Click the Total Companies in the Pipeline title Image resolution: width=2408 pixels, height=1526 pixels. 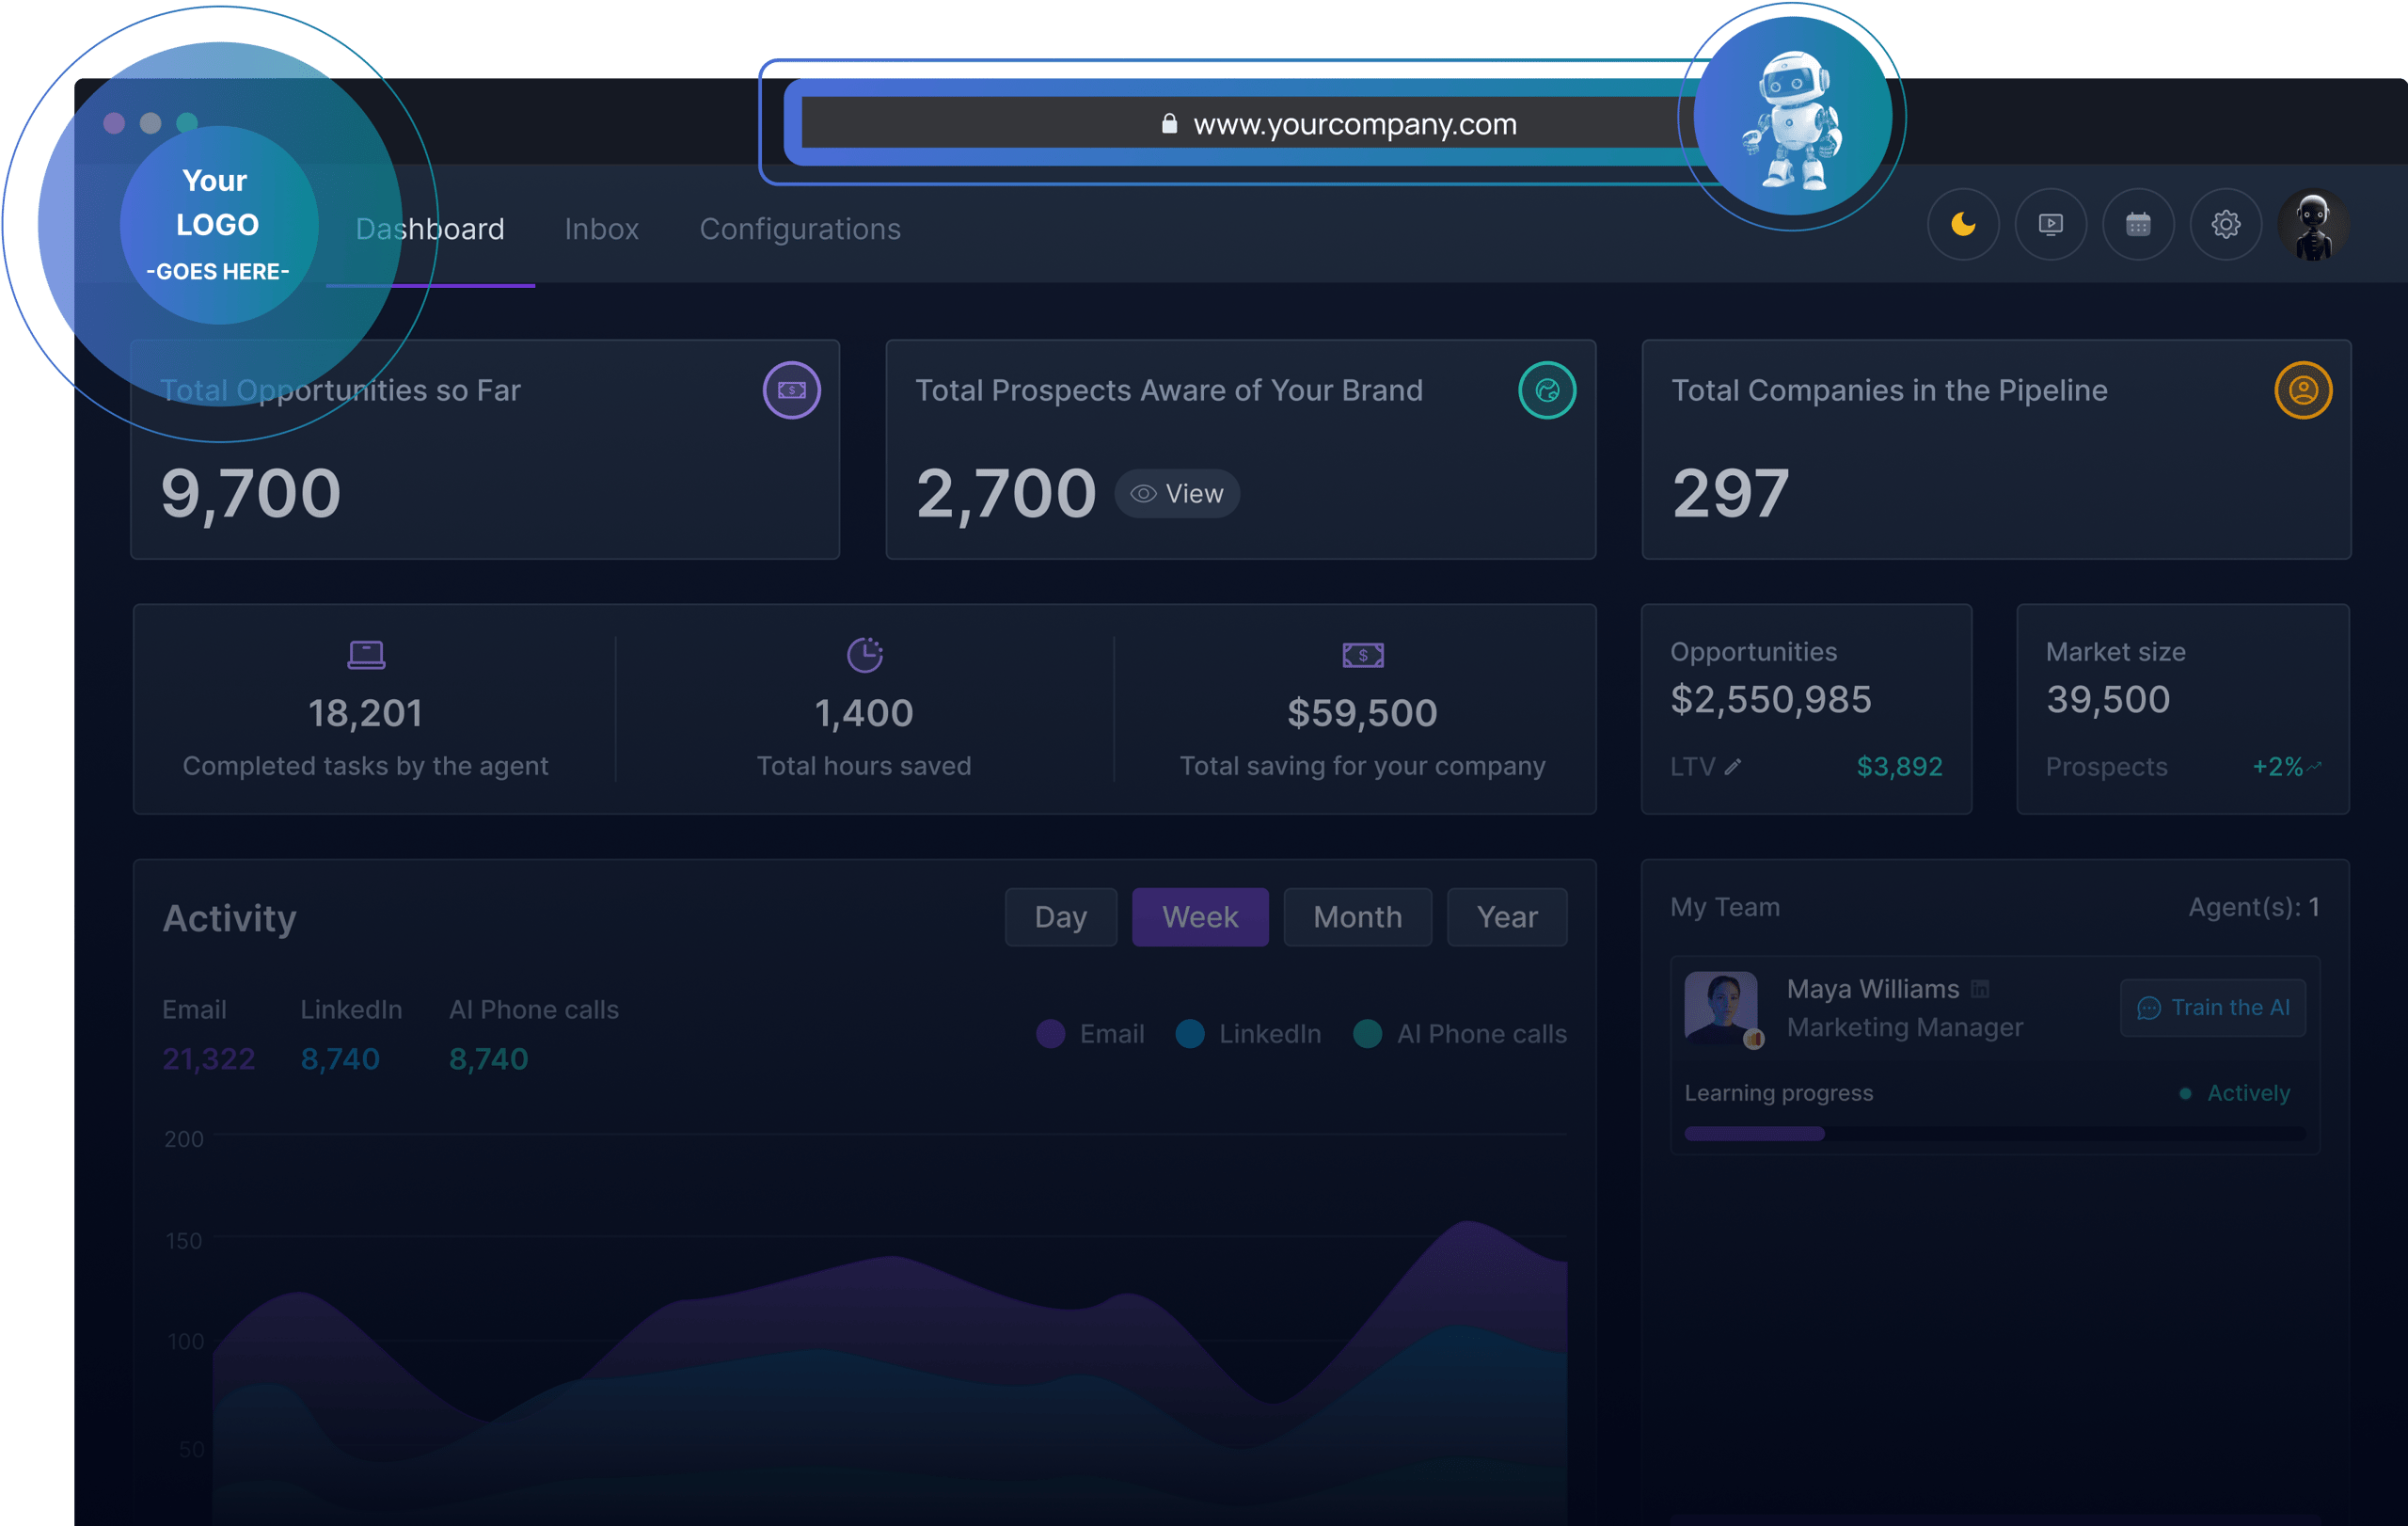tap(1890, 390)
